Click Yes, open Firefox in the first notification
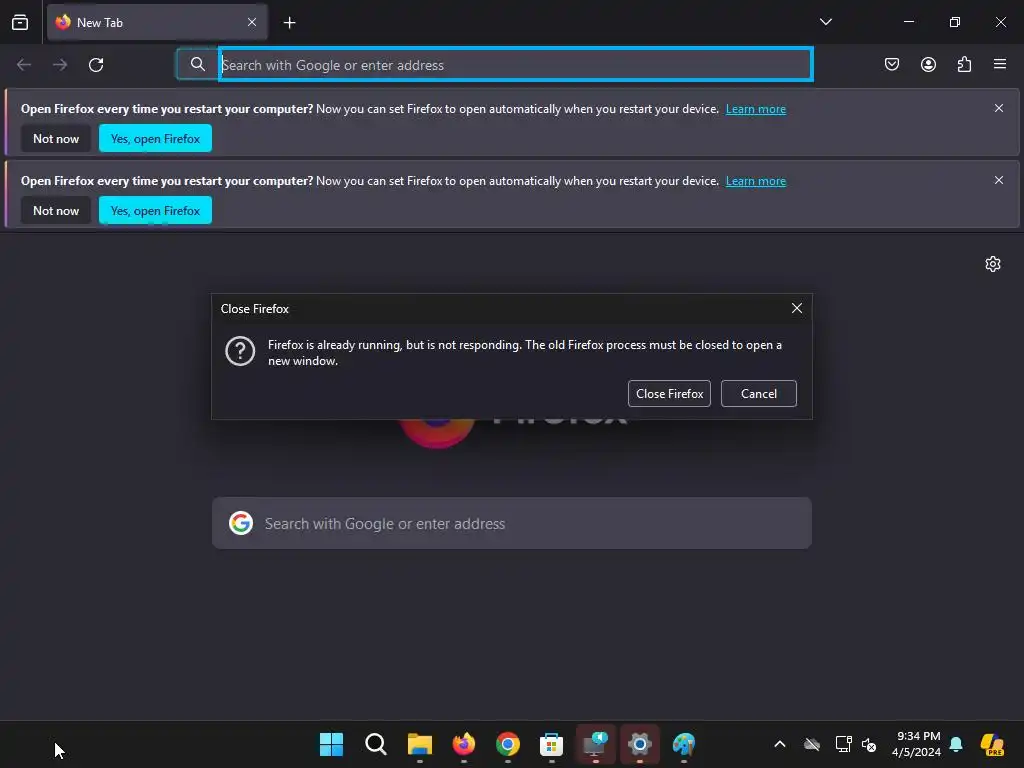This screenshot has height=768, width=1024. click(155, 138)
